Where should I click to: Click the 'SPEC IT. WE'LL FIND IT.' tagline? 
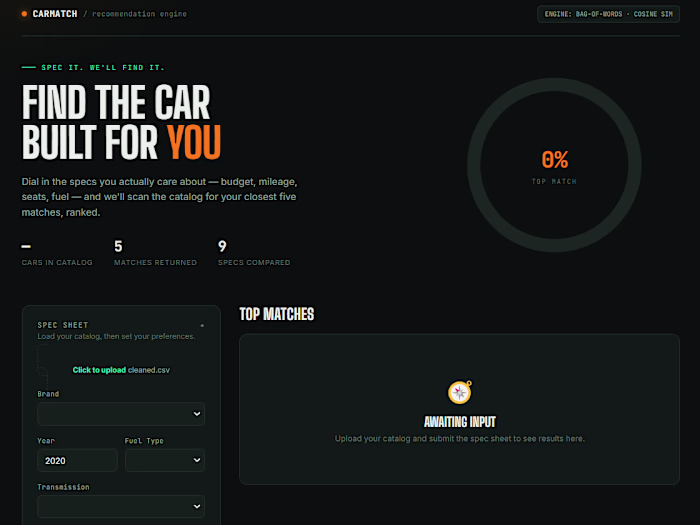(x=103, y=67)
